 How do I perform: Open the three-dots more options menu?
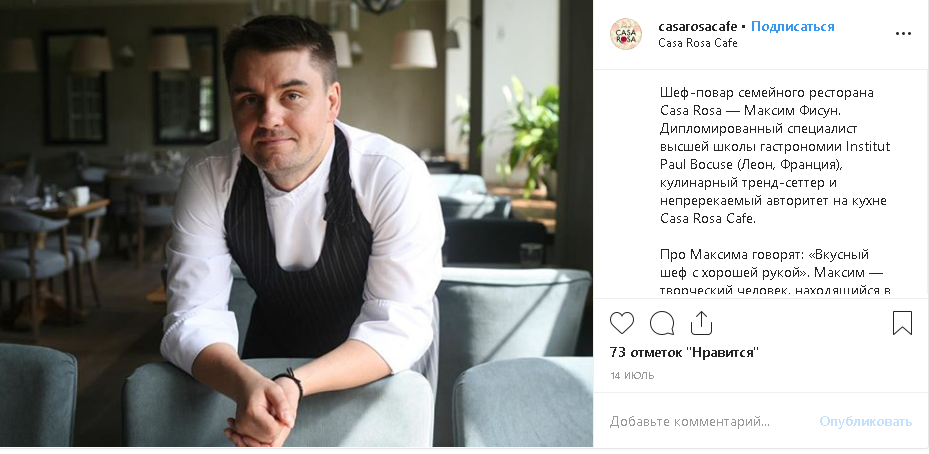pos(903,34)
